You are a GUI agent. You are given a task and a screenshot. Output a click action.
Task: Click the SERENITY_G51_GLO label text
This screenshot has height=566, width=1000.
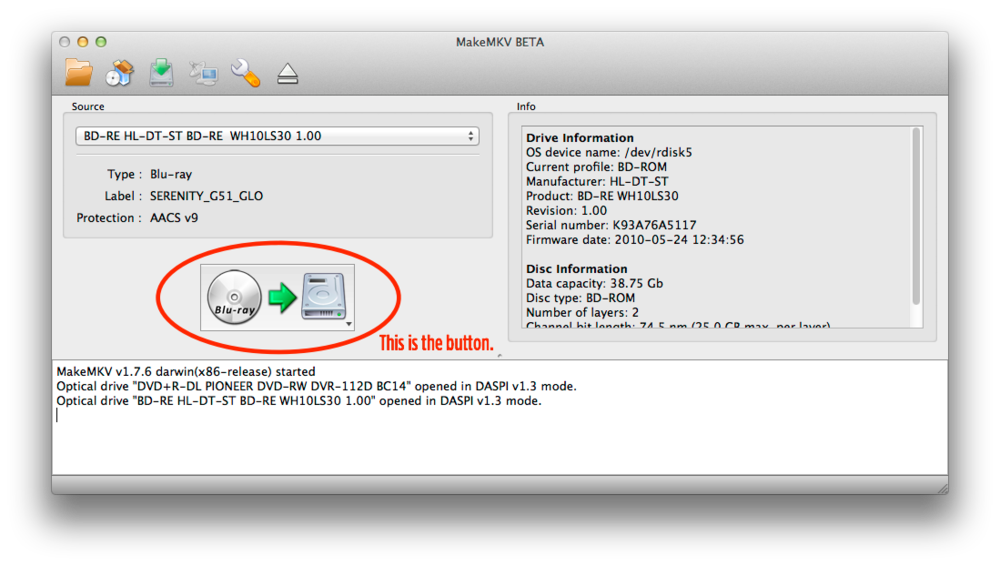pyautogui.click(x=206, y=196)
